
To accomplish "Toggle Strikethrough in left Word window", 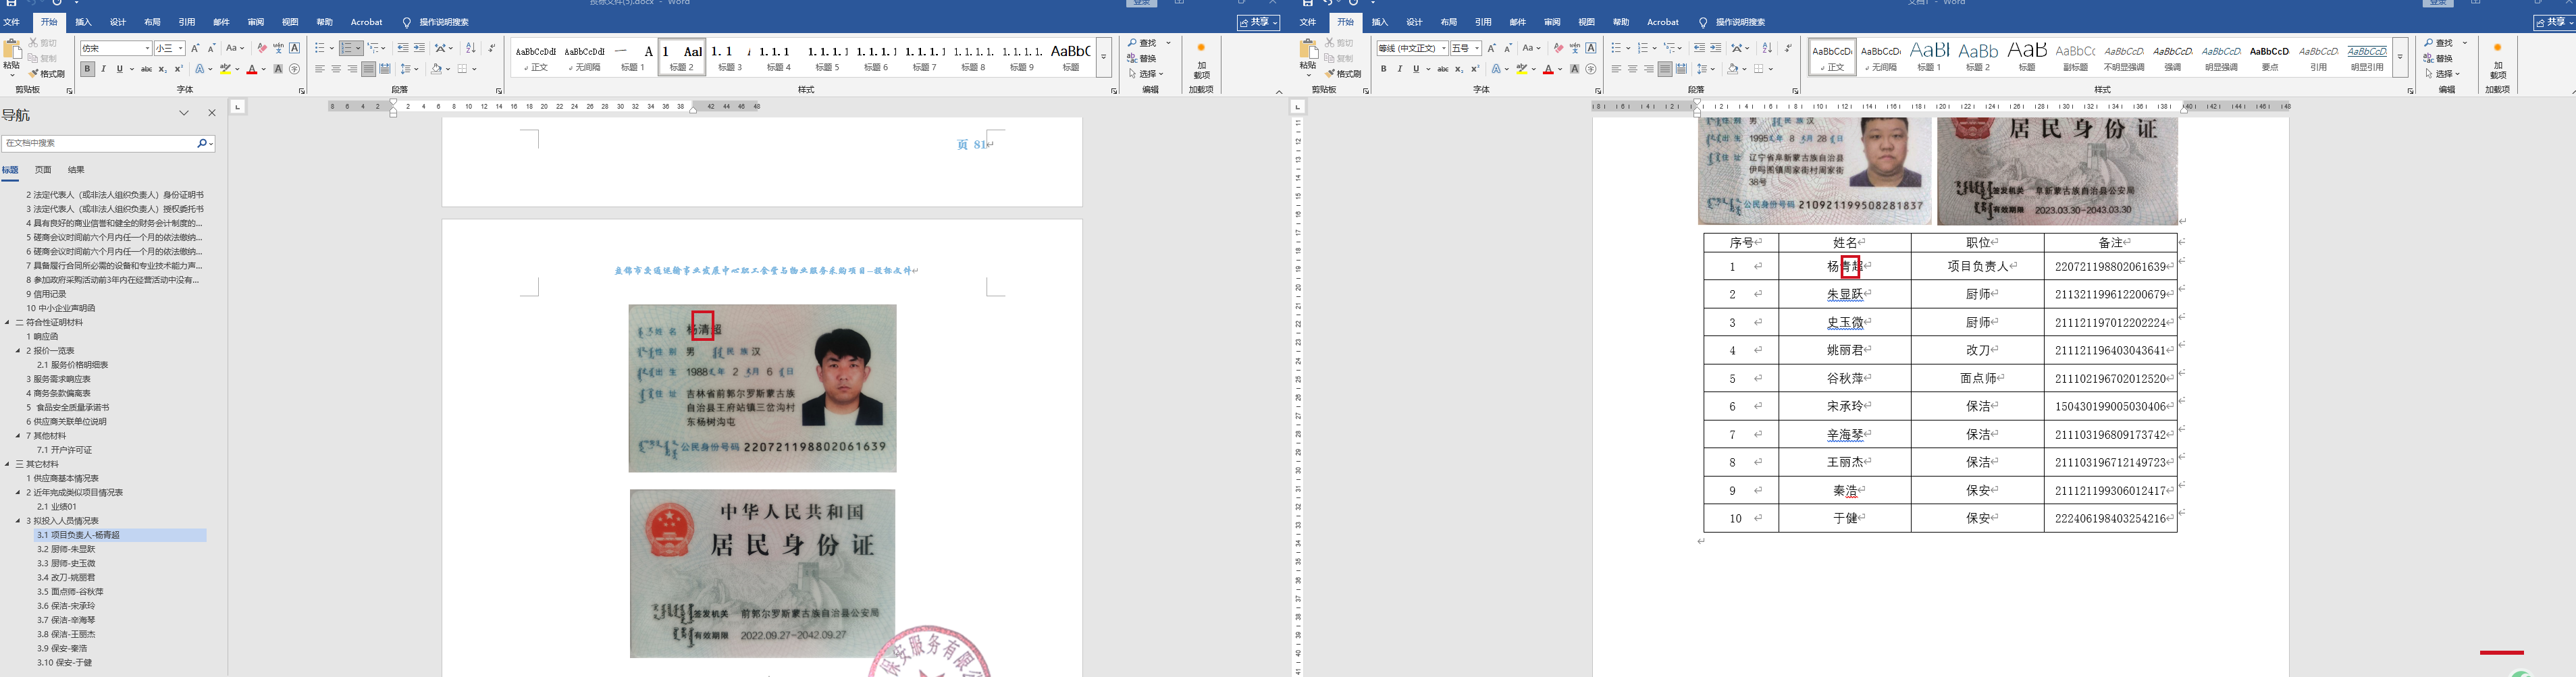I will tap(146, 69).
